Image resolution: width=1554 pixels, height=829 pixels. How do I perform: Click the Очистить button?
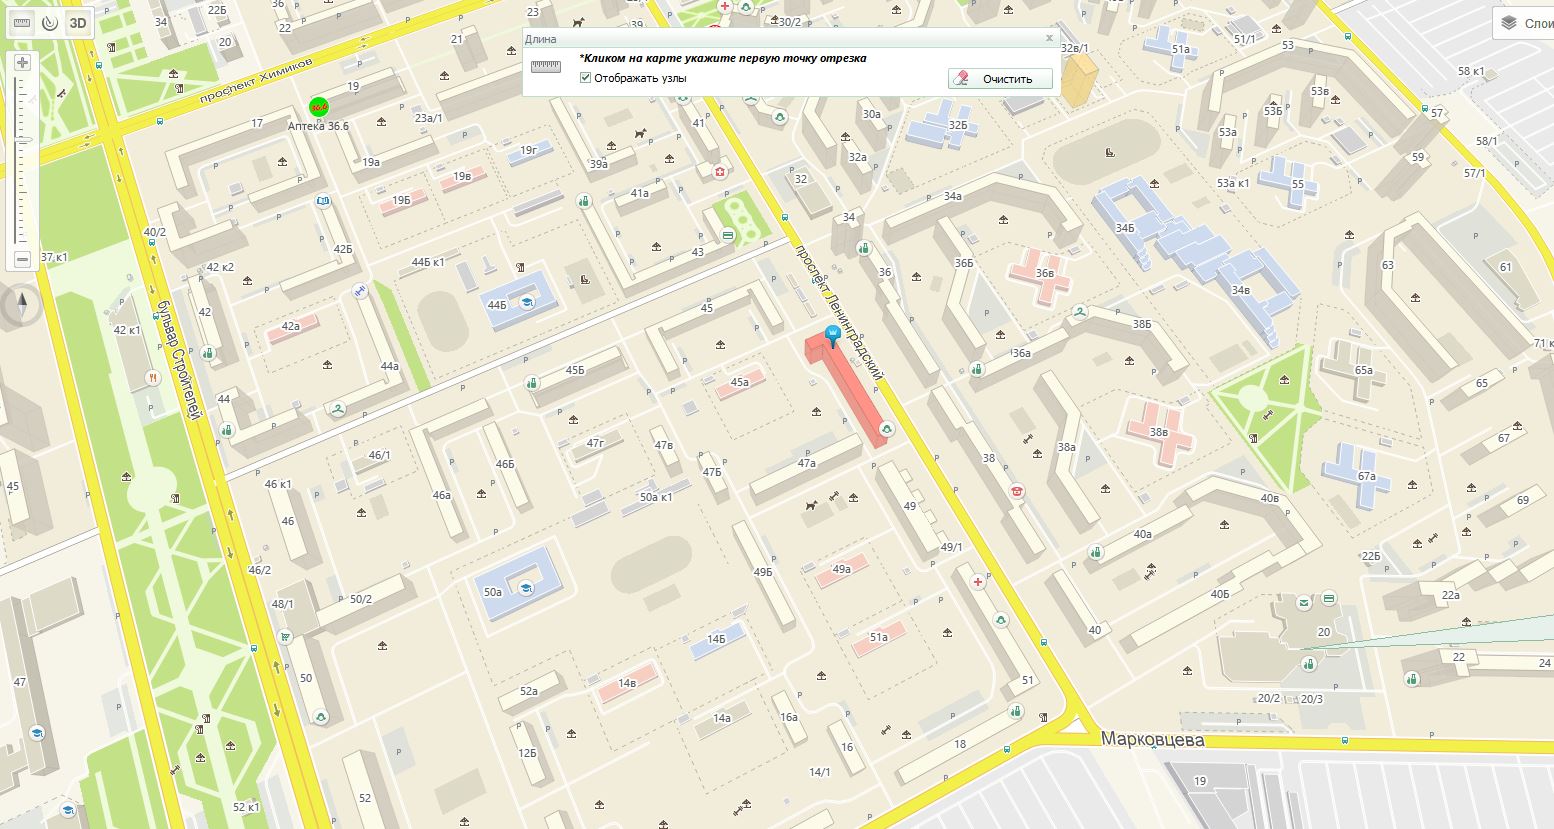click(1000, 78)
